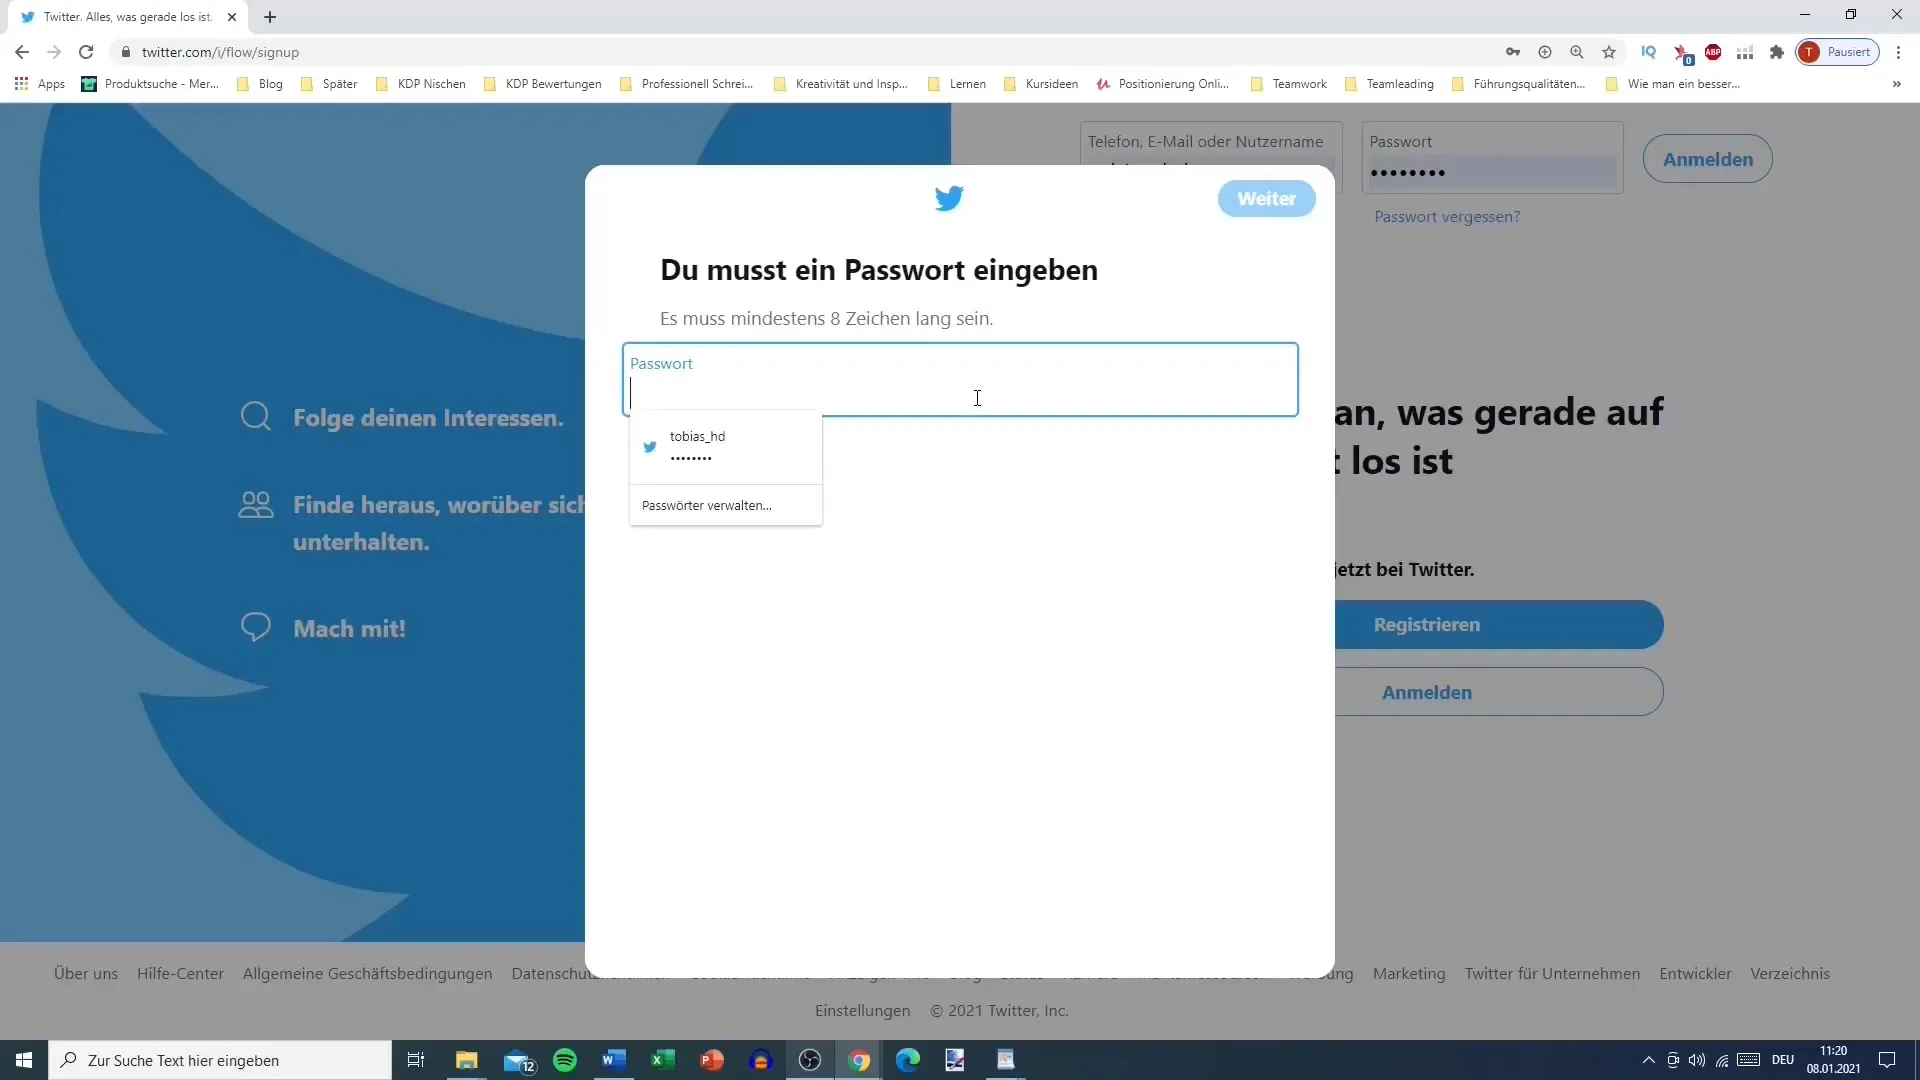Image resolution: width=1920 pixels, height=1080 pixels.
Task: Click 'Weiter' button to proceed
Action: click(1266, 198)
